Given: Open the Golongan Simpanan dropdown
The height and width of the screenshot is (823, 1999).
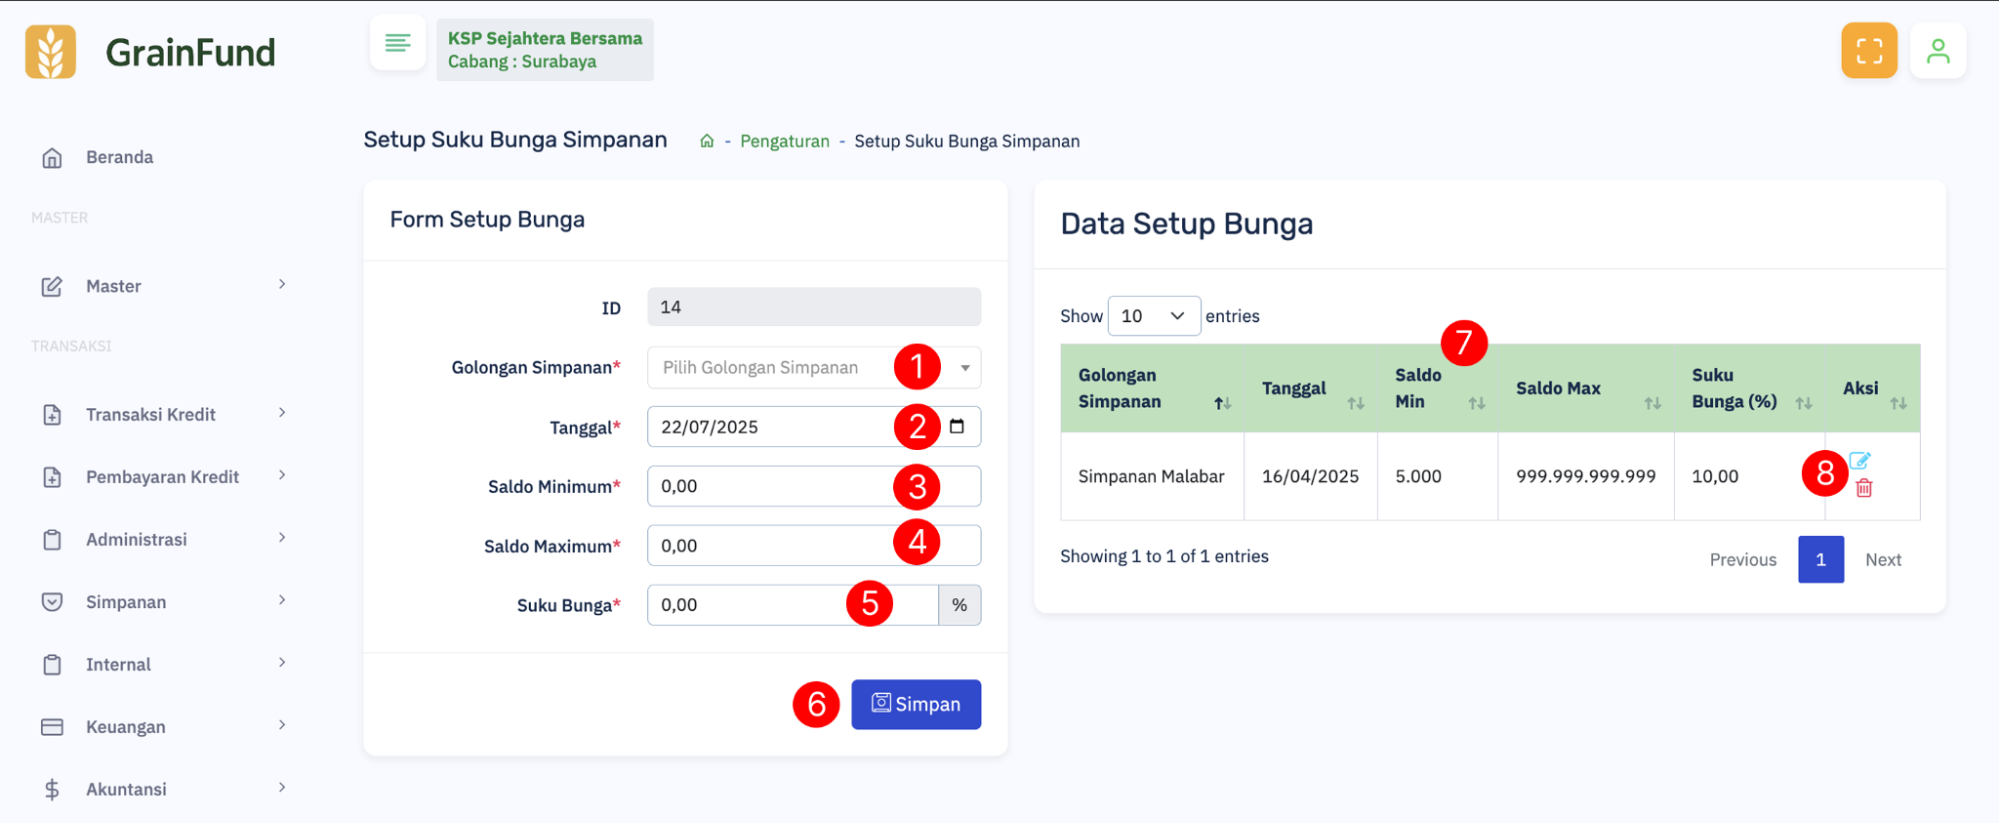Looking at the screenshot, I should coord(814,367).
